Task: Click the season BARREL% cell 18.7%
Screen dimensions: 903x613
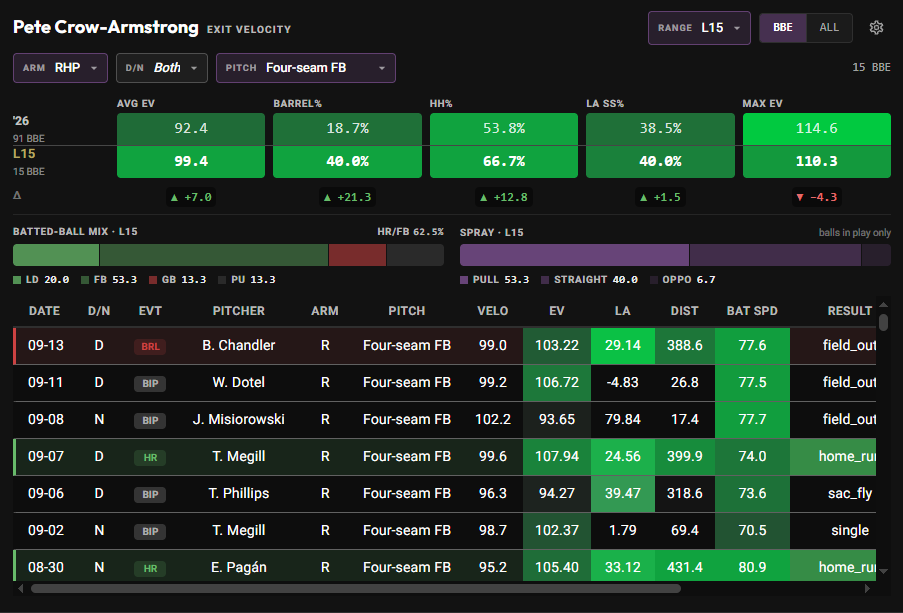Action: pos(347,128)
